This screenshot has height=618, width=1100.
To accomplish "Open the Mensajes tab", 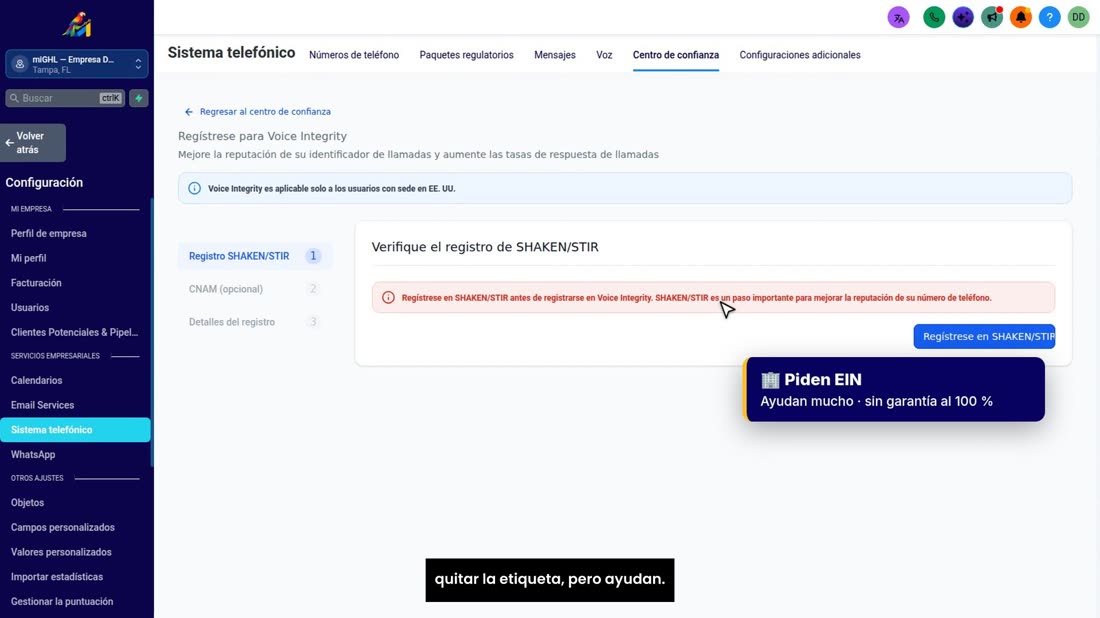I will pos(555,55).
